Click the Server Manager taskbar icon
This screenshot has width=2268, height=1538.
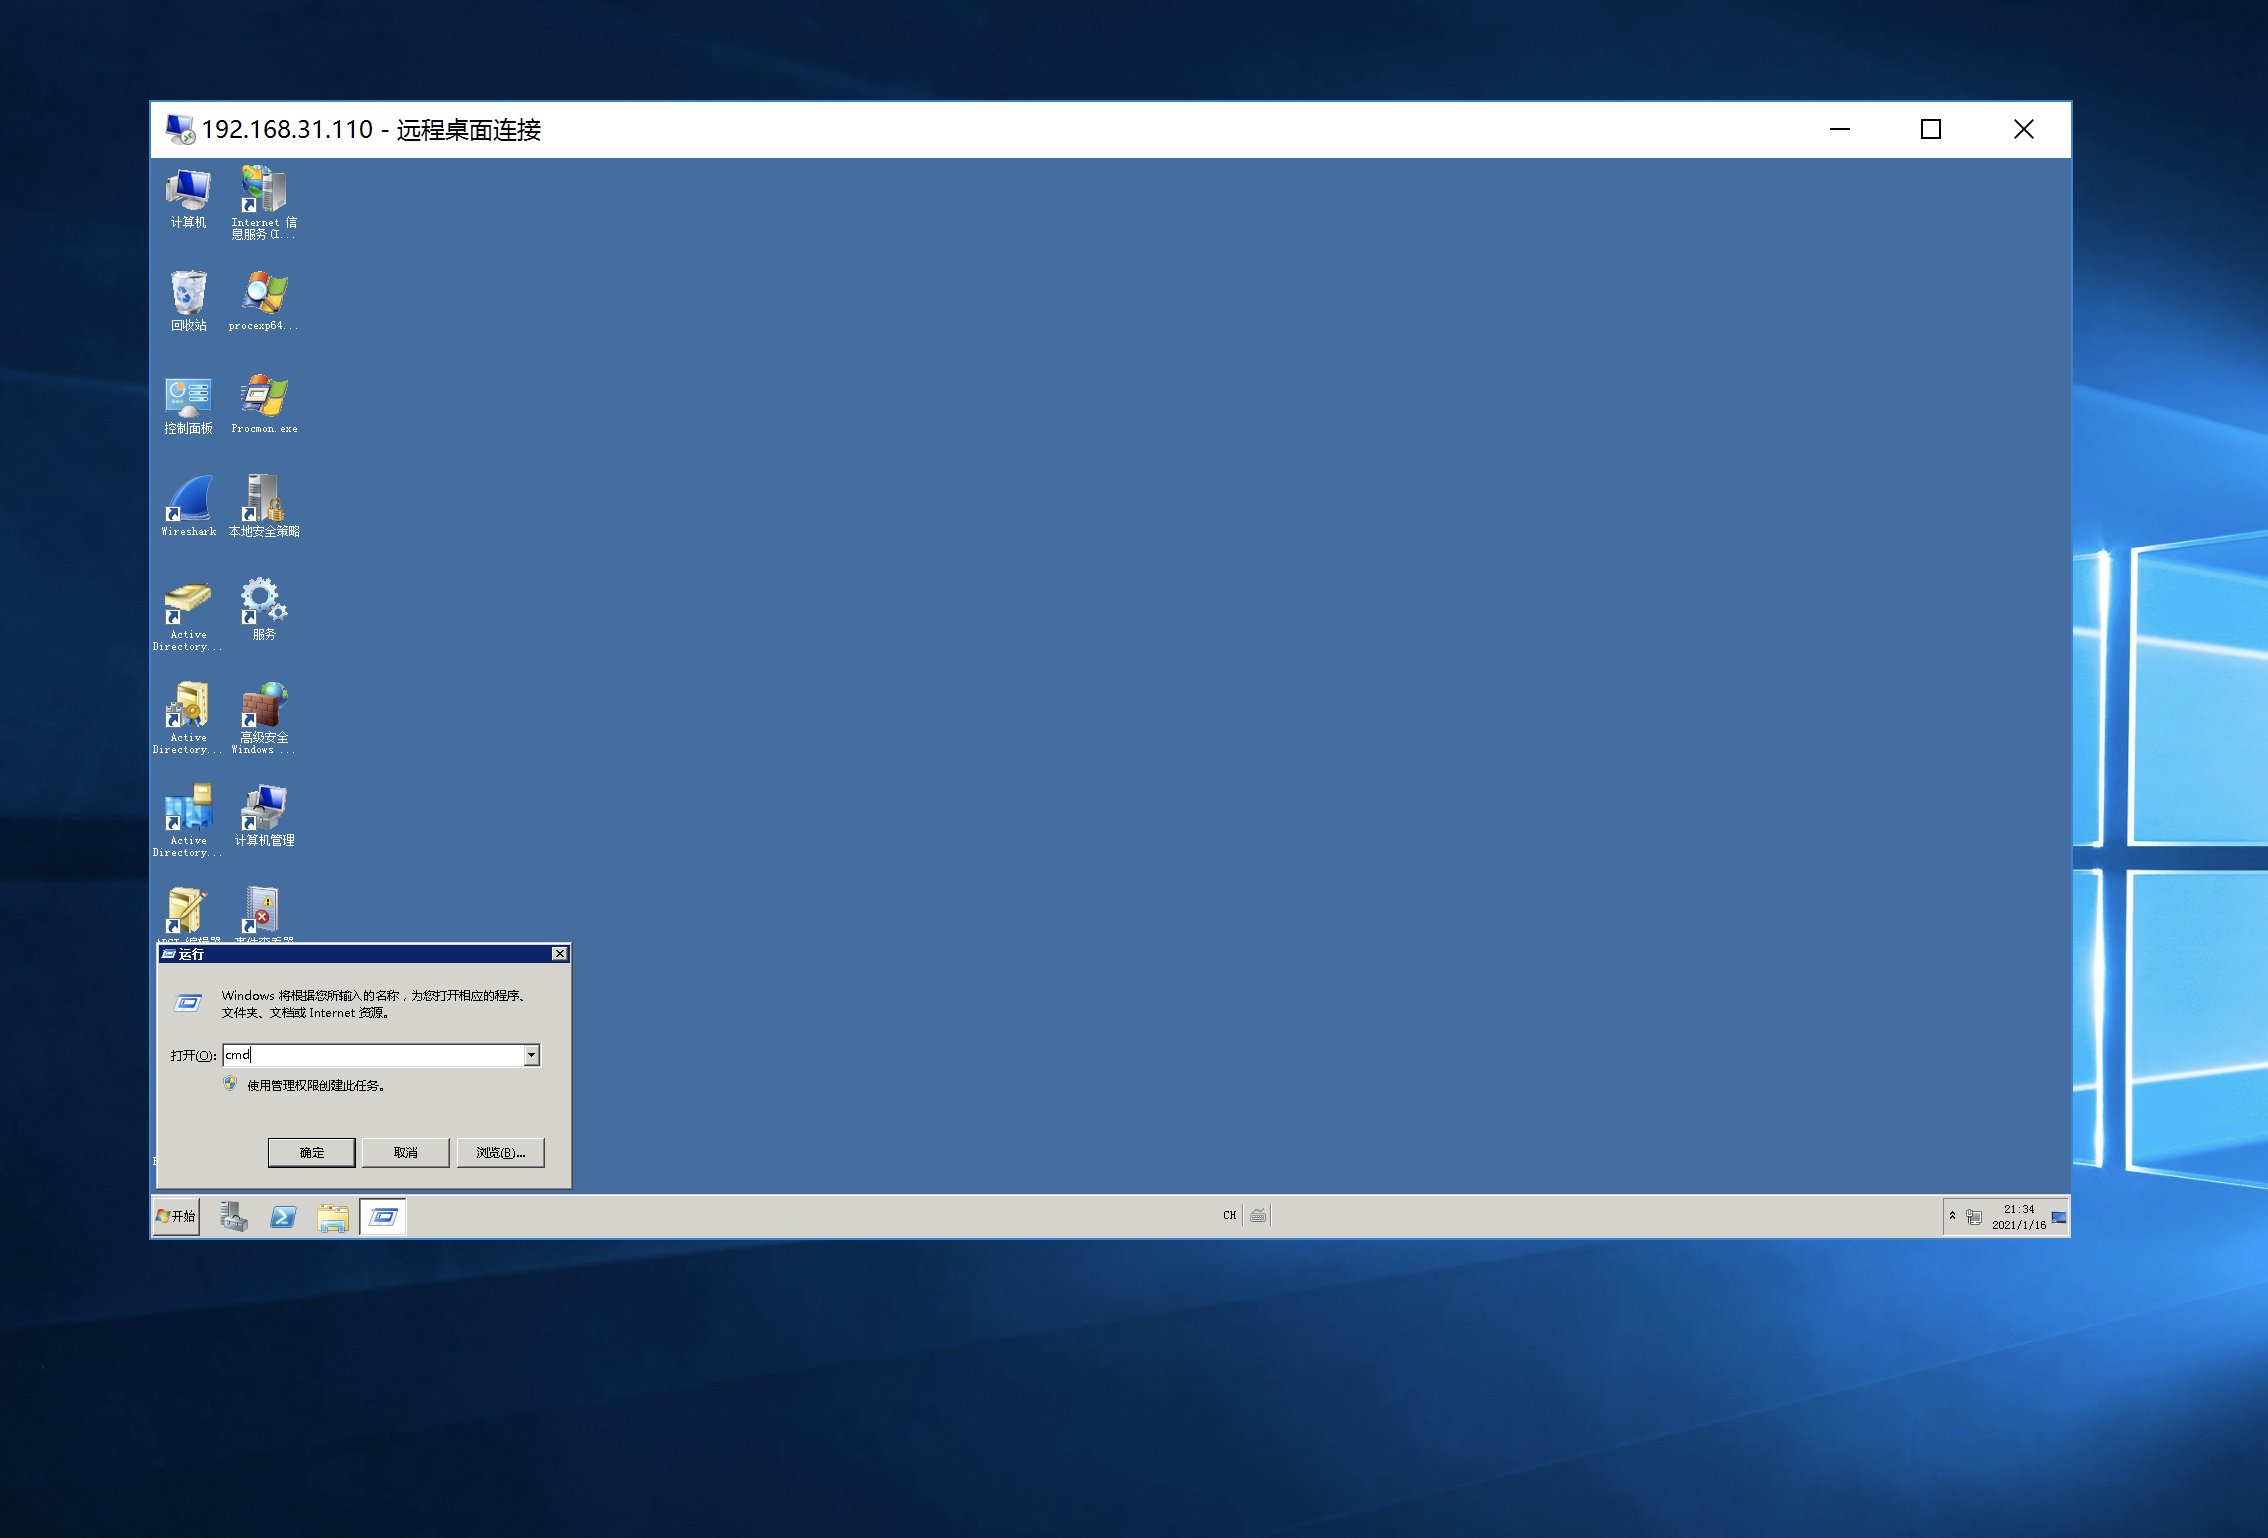[x=233, y=1217]
